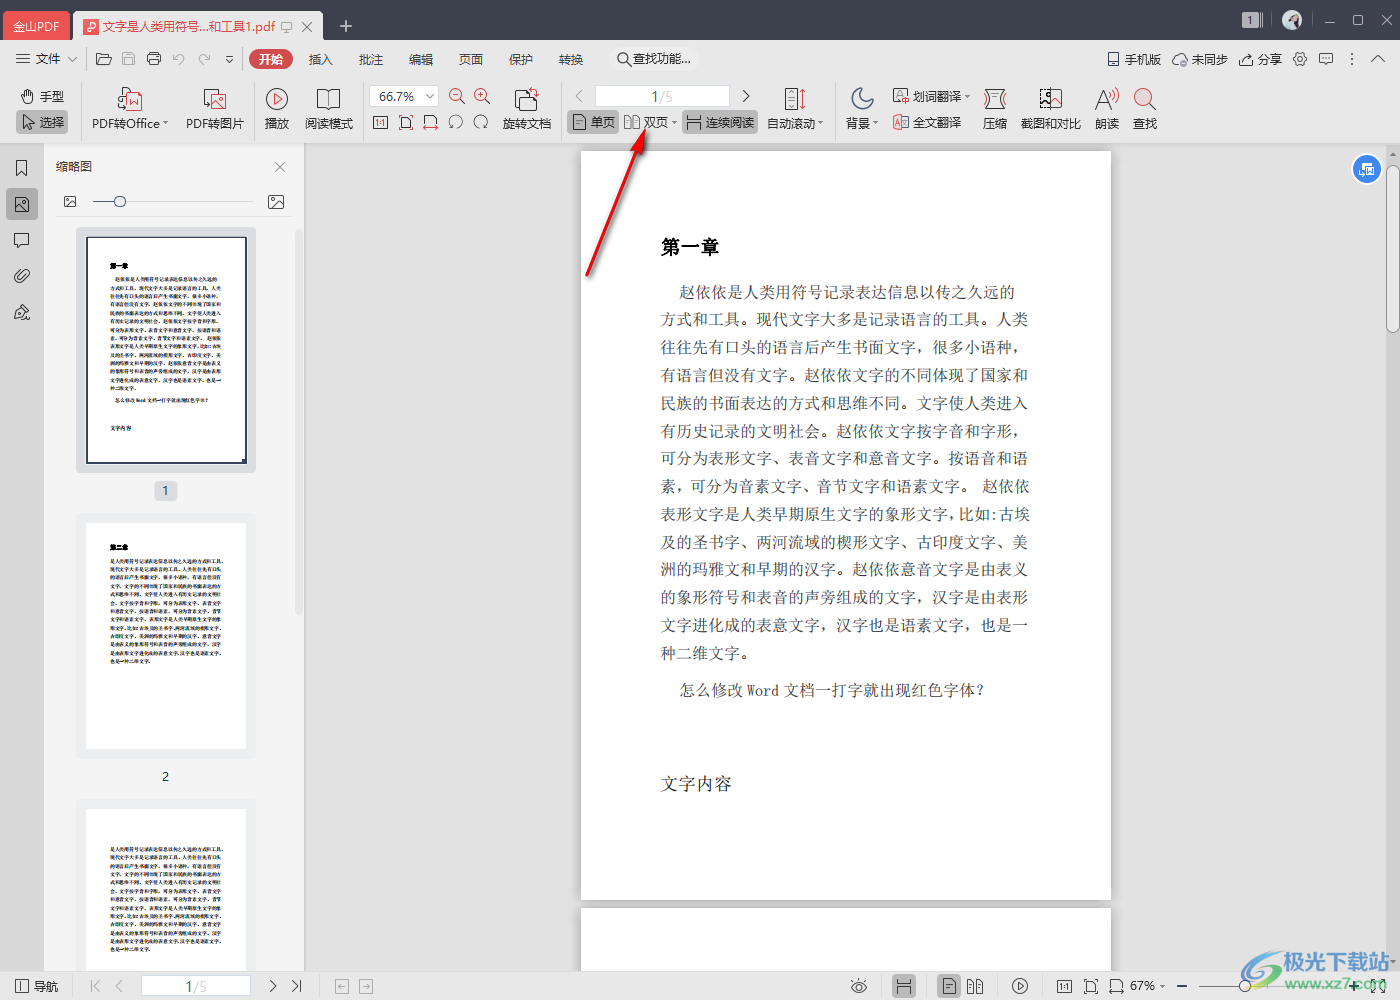The width and height of the screenshot is (1400, 1000).
Task: Click the 分享 share button
Action: (x=1260, y=59)
